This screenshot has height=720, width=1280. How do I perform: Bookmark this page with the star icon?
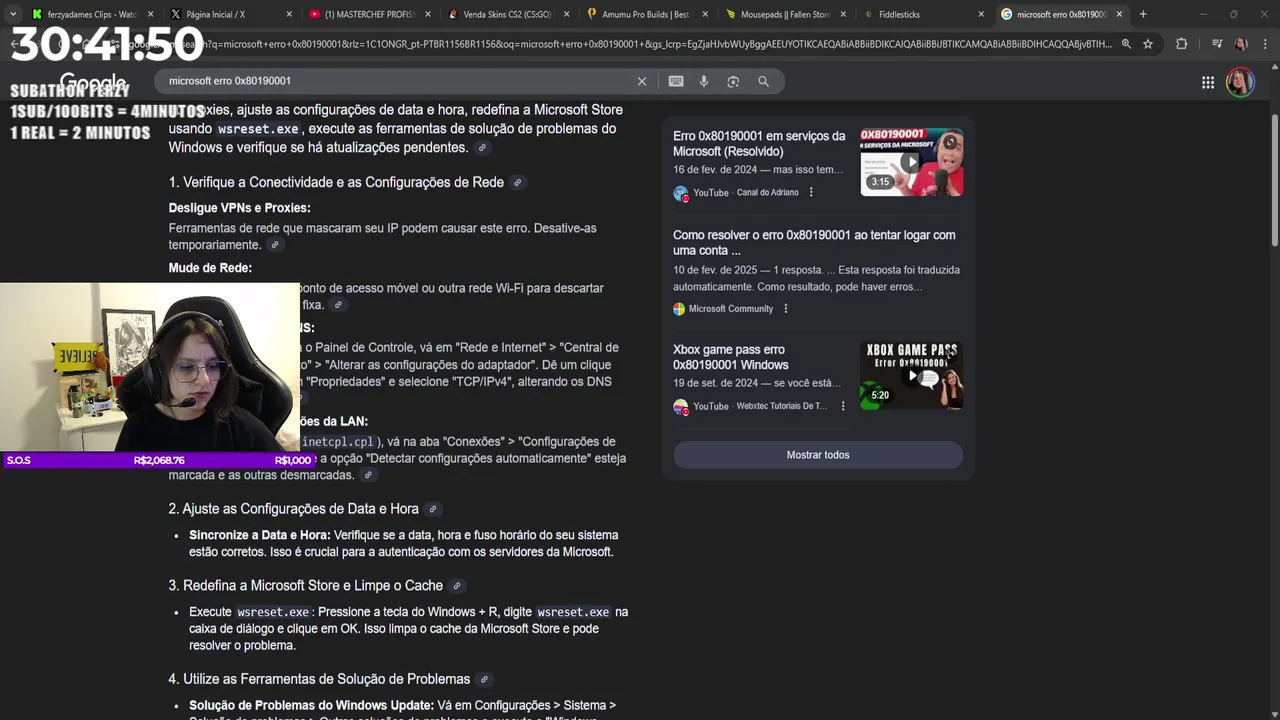pos(1148,44)
